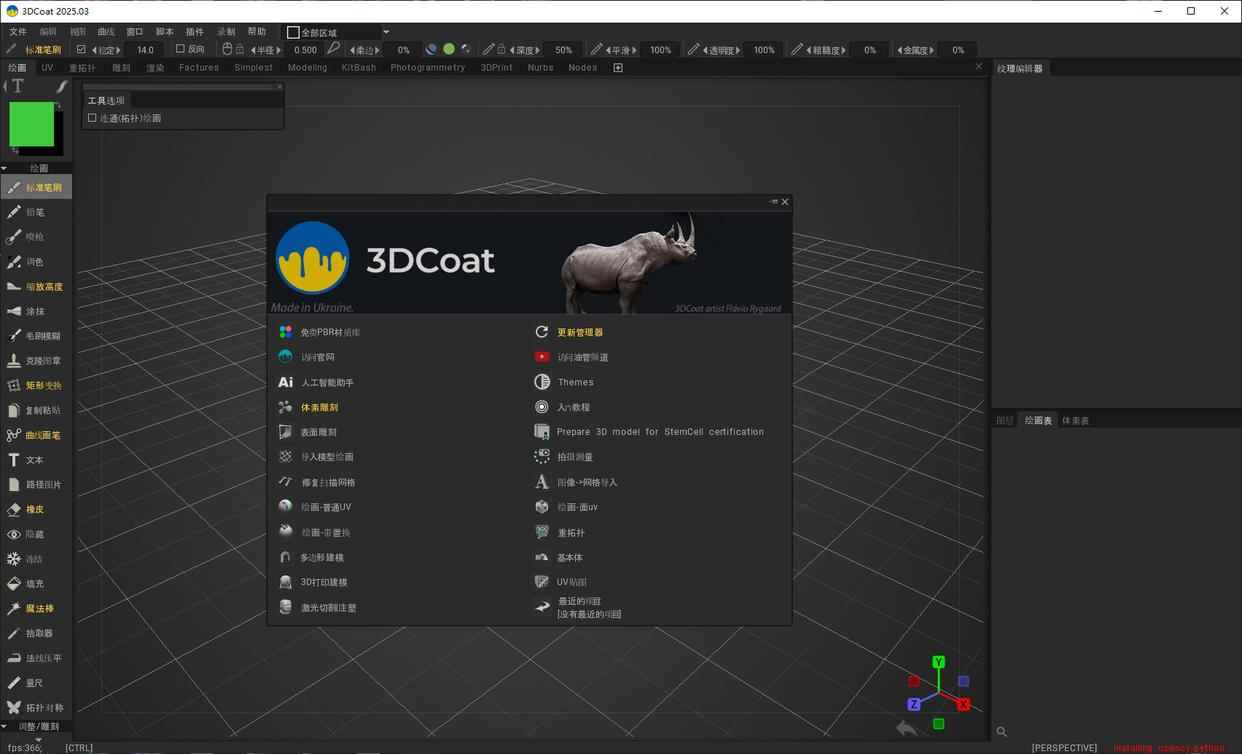The height and width of the screenshot is (754, 1242).
Task: Select the 隐藏 hide tool
Action: [x=36, y=535]
